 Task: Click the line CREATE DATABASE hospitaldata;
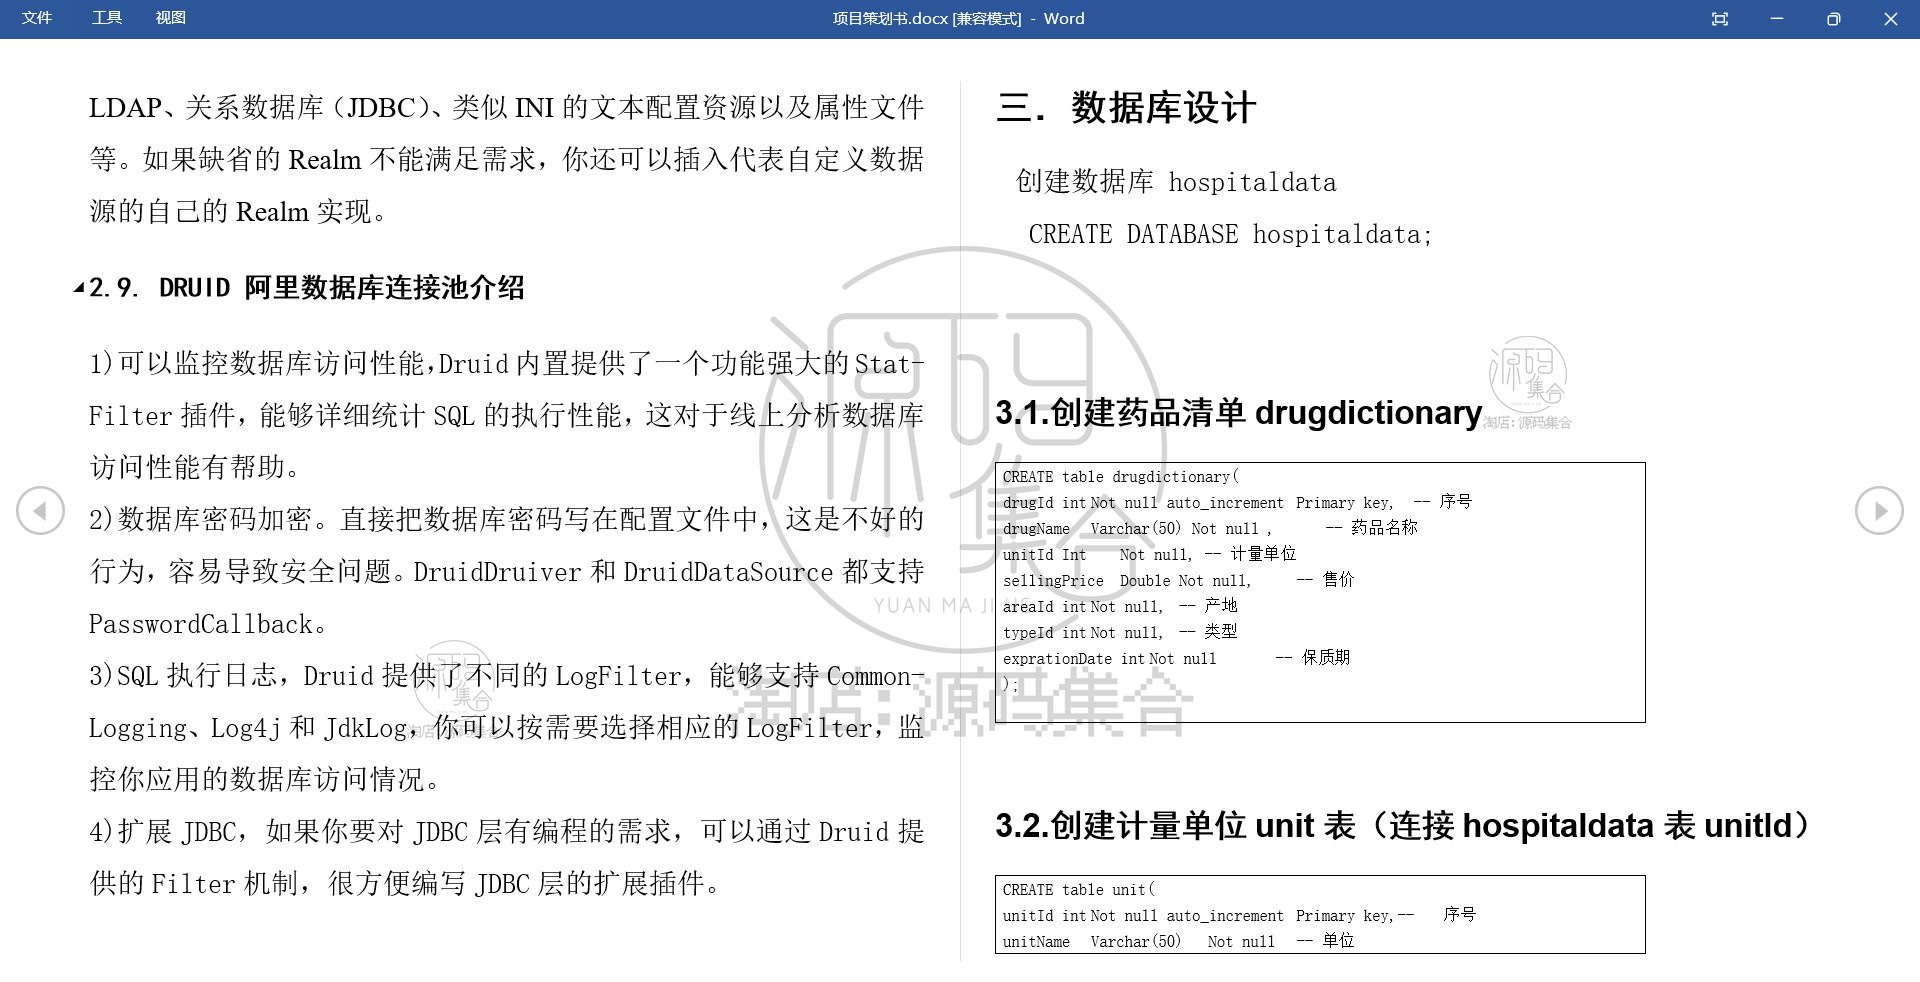click(1230, 234)
